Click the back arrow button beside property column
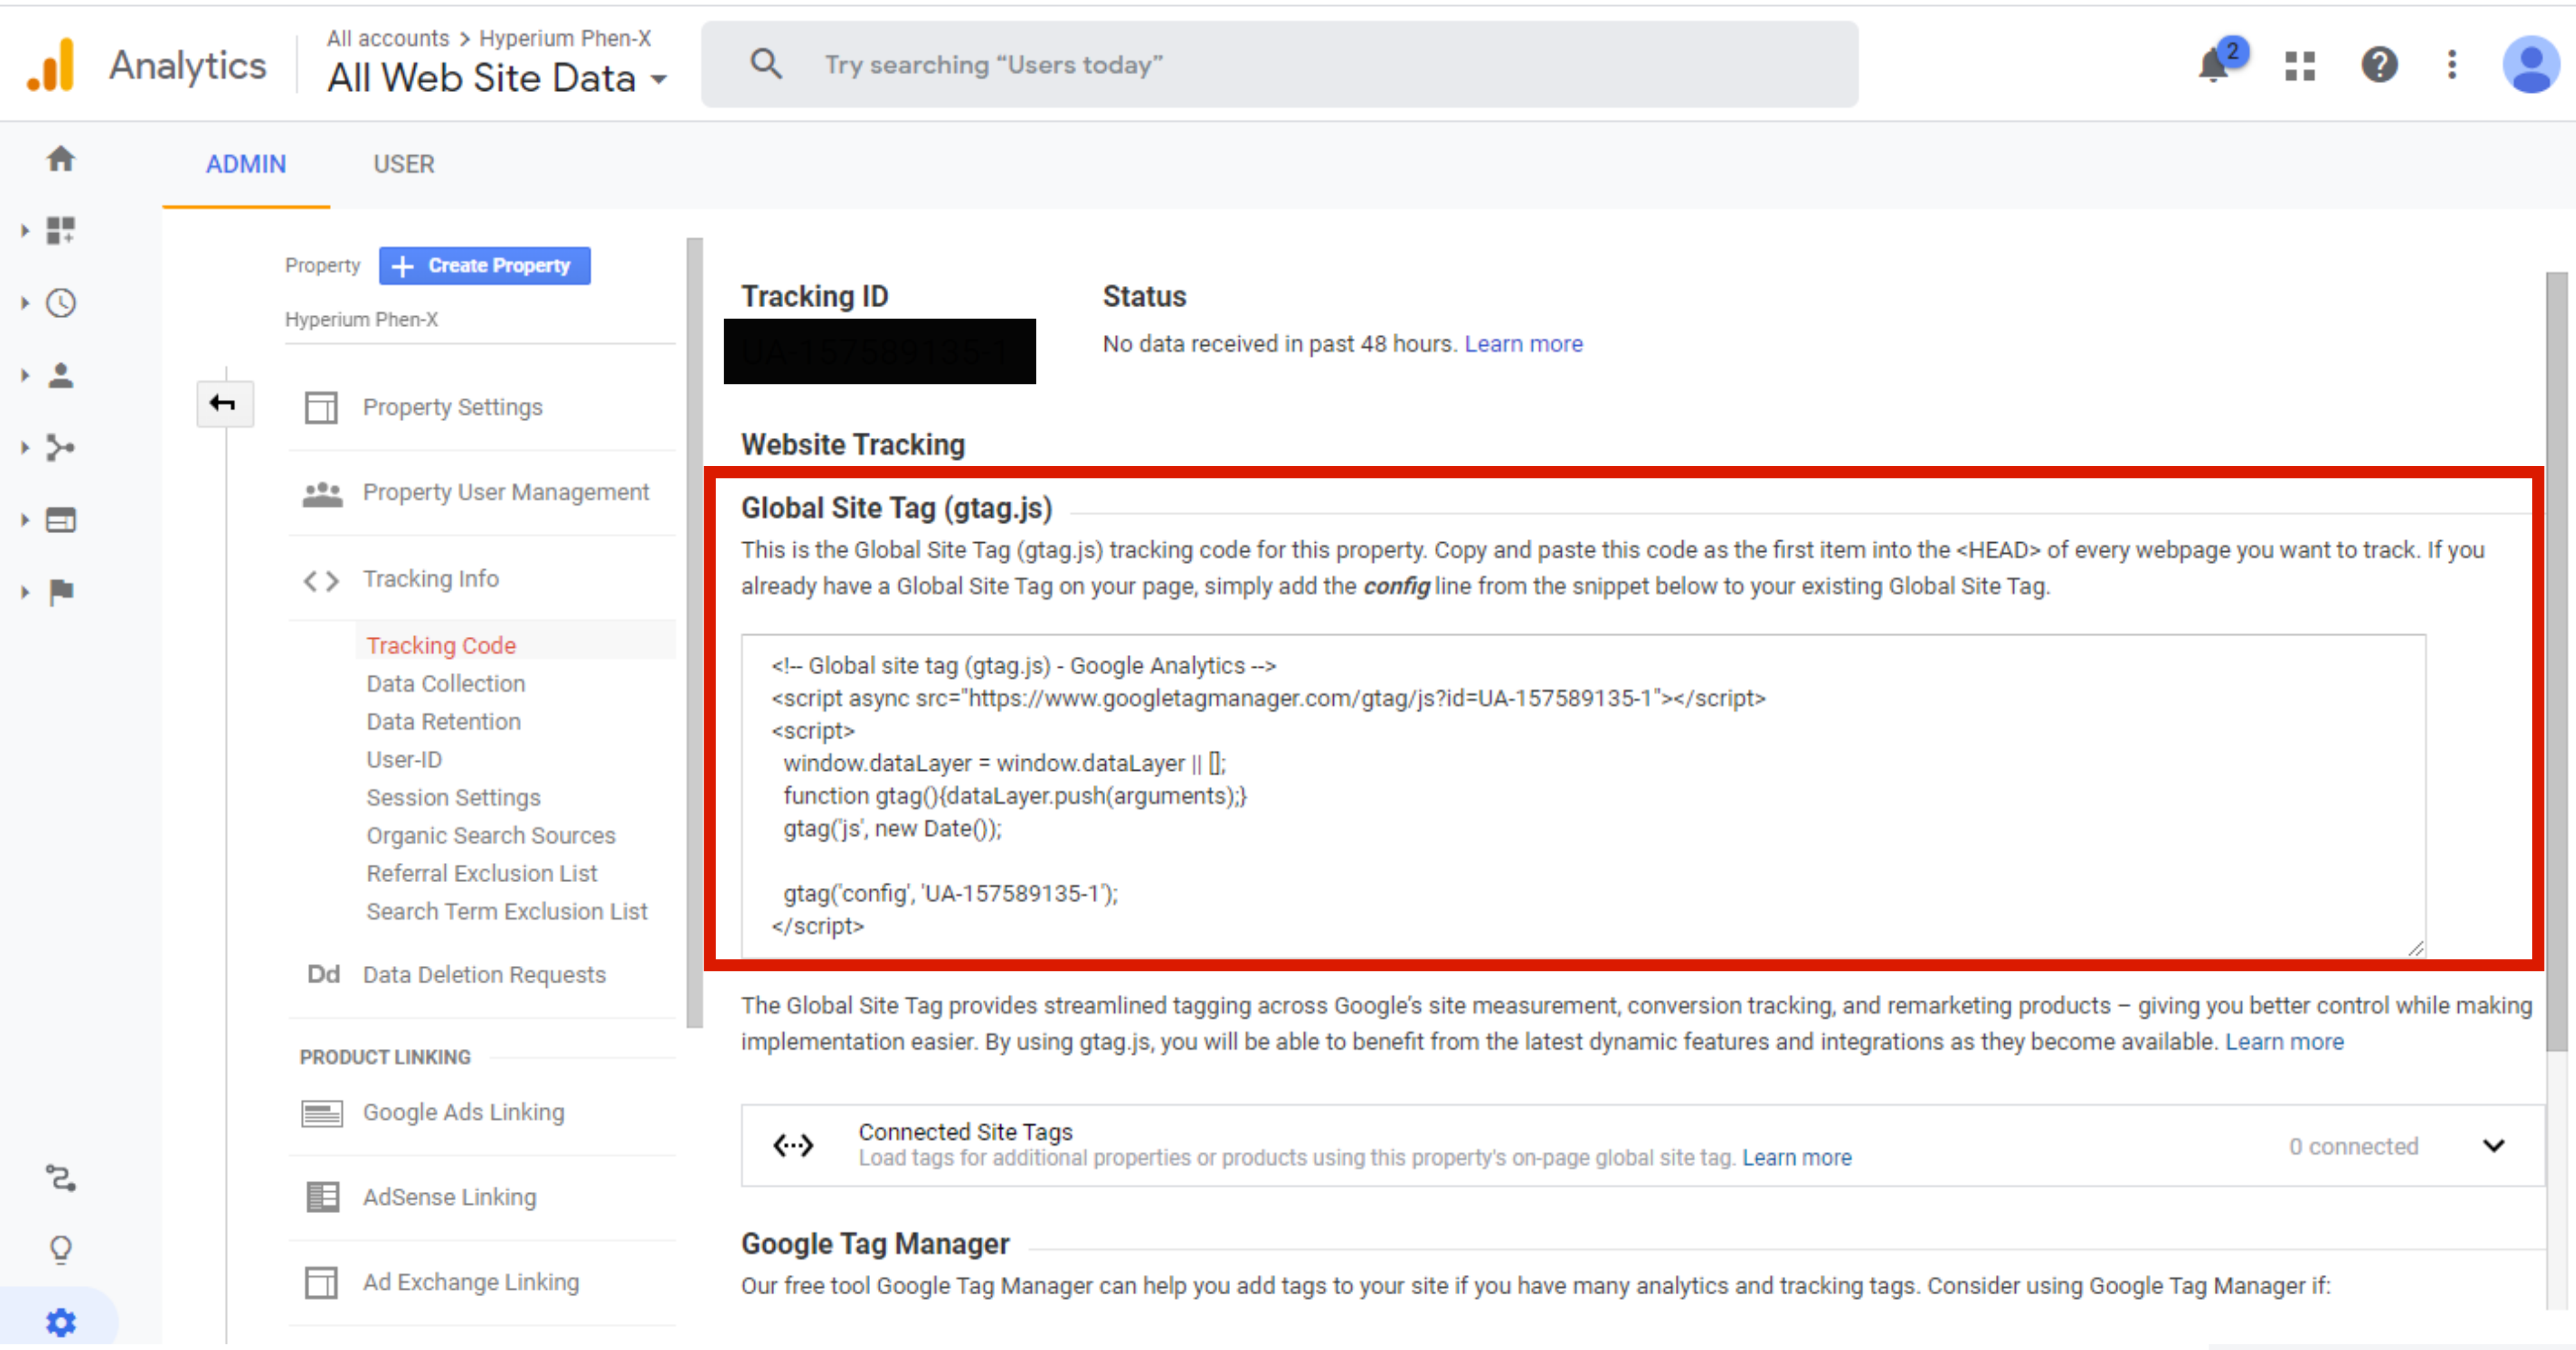This screenshot has width=2576, height=1350. click(224, 404)
